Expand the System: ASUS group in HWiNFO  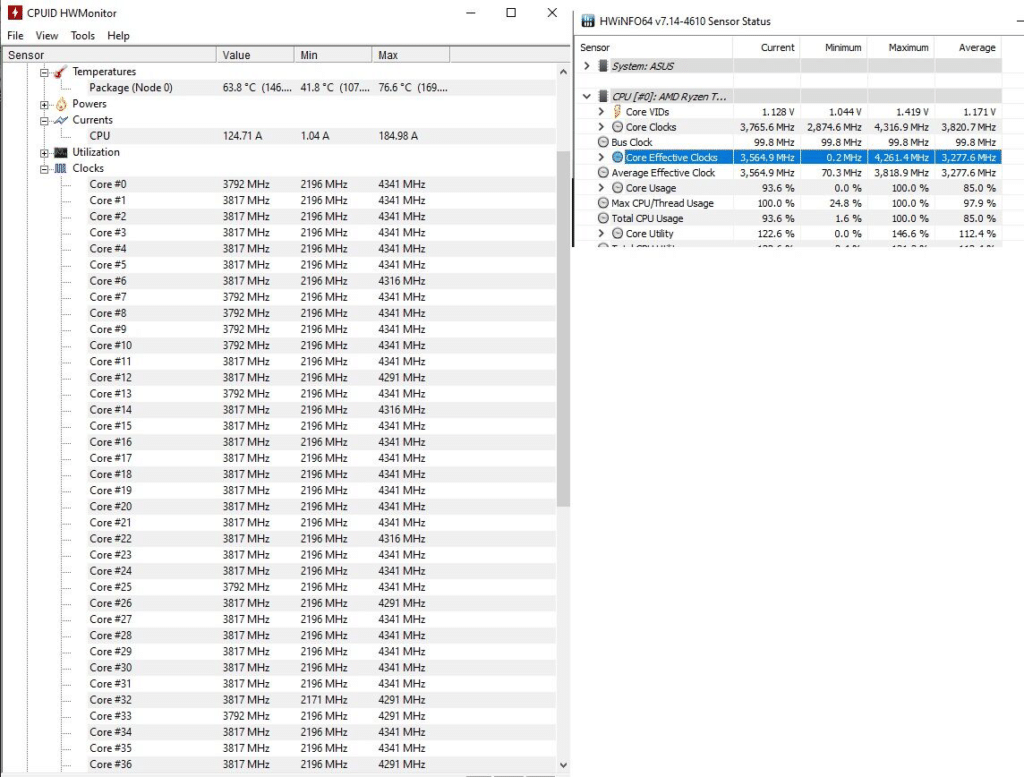point(586,66)
